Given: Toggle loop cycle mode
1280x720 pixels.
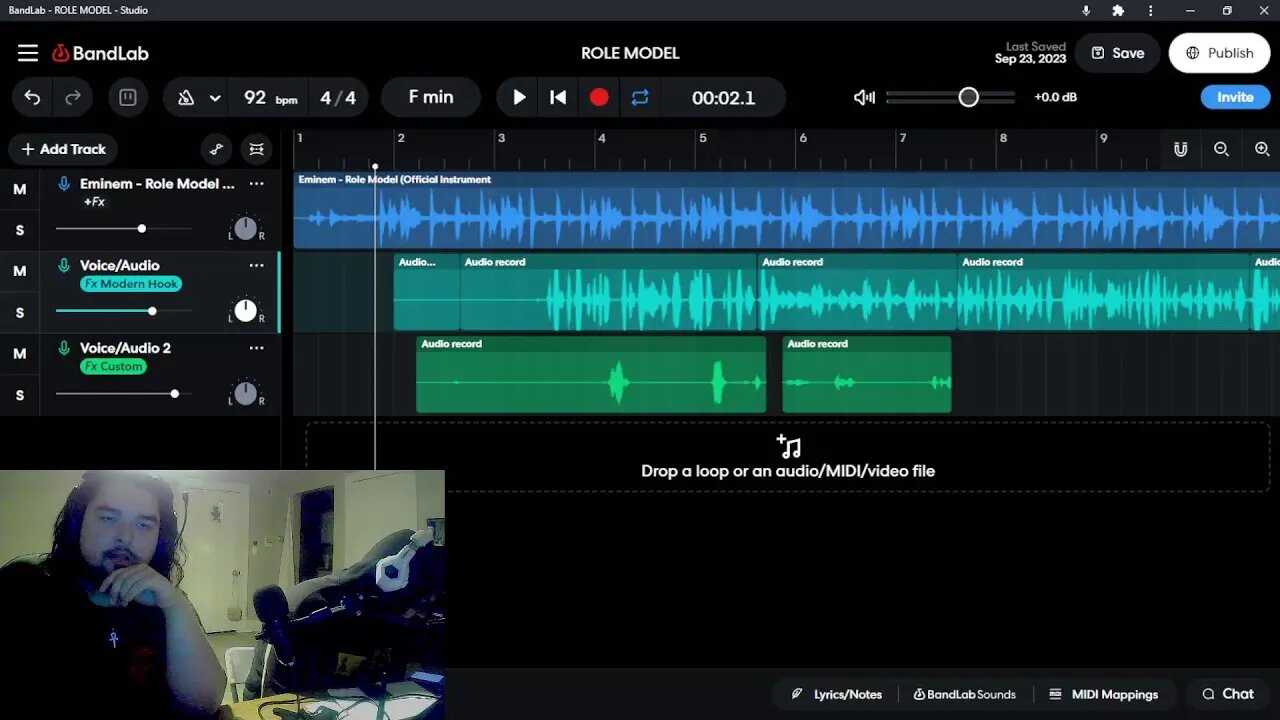Looking at the screenshot, I should point(640,97).
